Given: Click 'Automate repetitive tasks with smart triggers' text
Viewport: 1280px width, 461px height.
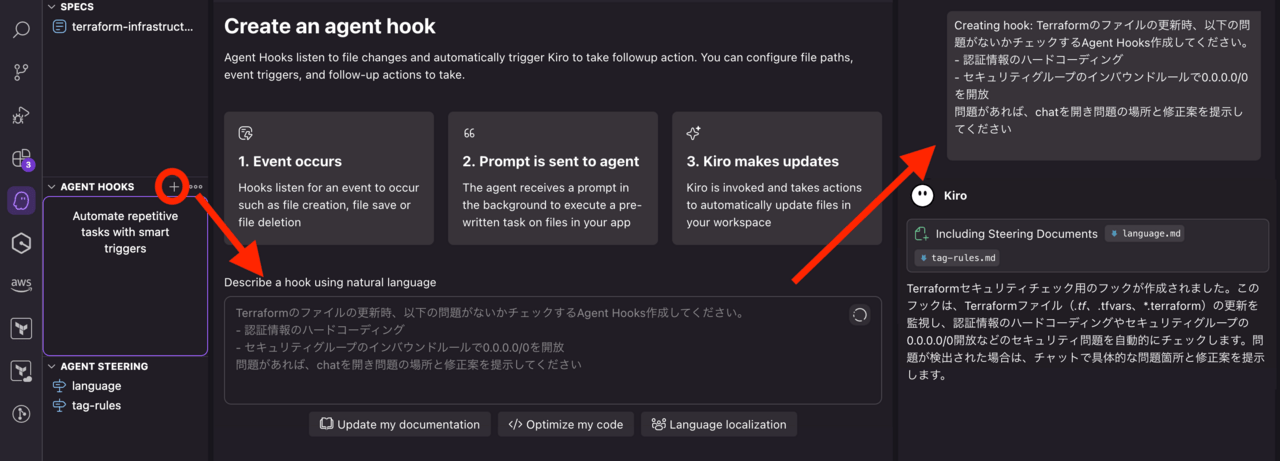Looking at the screenshot, I should [x=126, y=232].
